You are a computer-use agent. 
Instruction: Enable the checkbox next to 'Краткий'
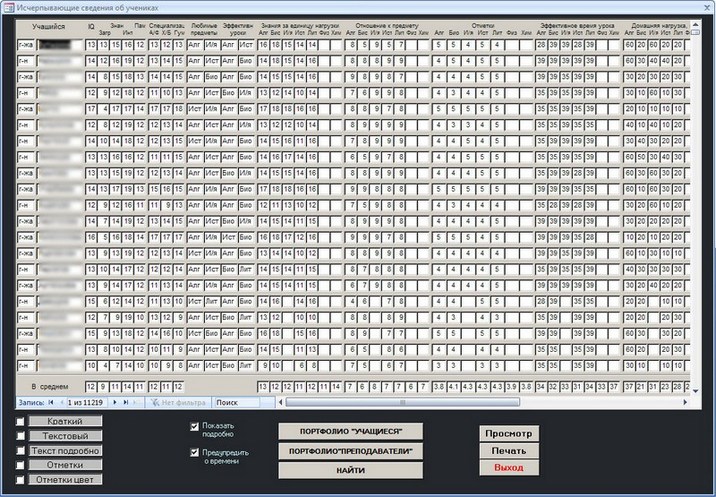coord(21,421)
